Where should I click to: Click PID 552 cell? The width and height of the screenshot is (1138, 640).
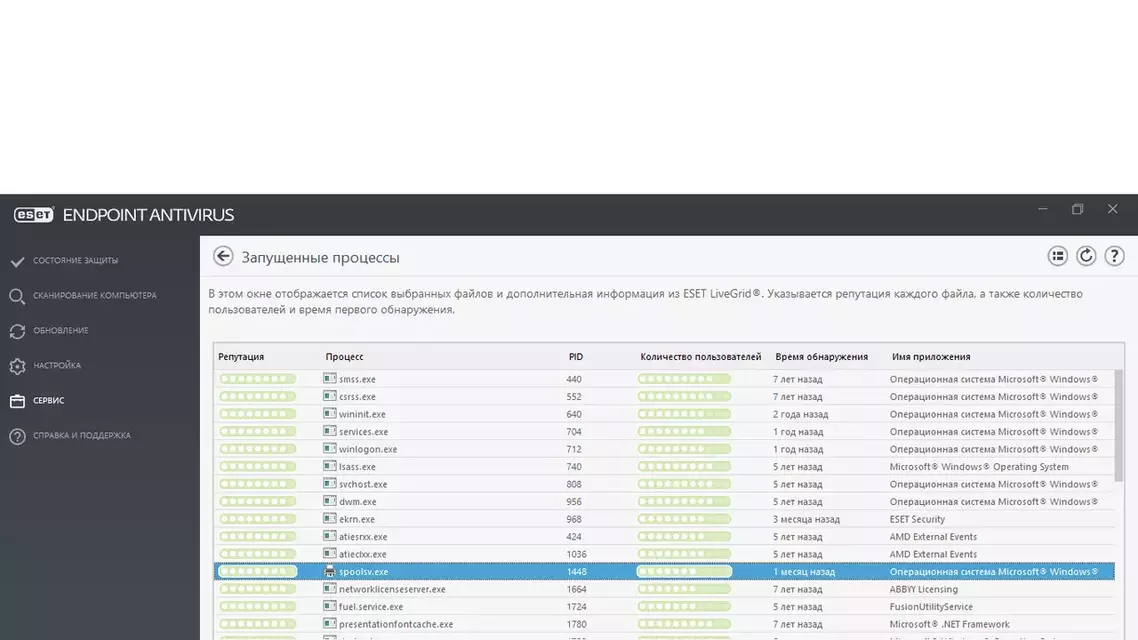click(x=574, y=396)
